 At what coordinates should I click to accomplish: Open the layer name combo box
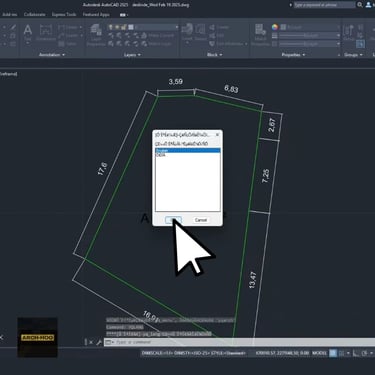point(156,27)
